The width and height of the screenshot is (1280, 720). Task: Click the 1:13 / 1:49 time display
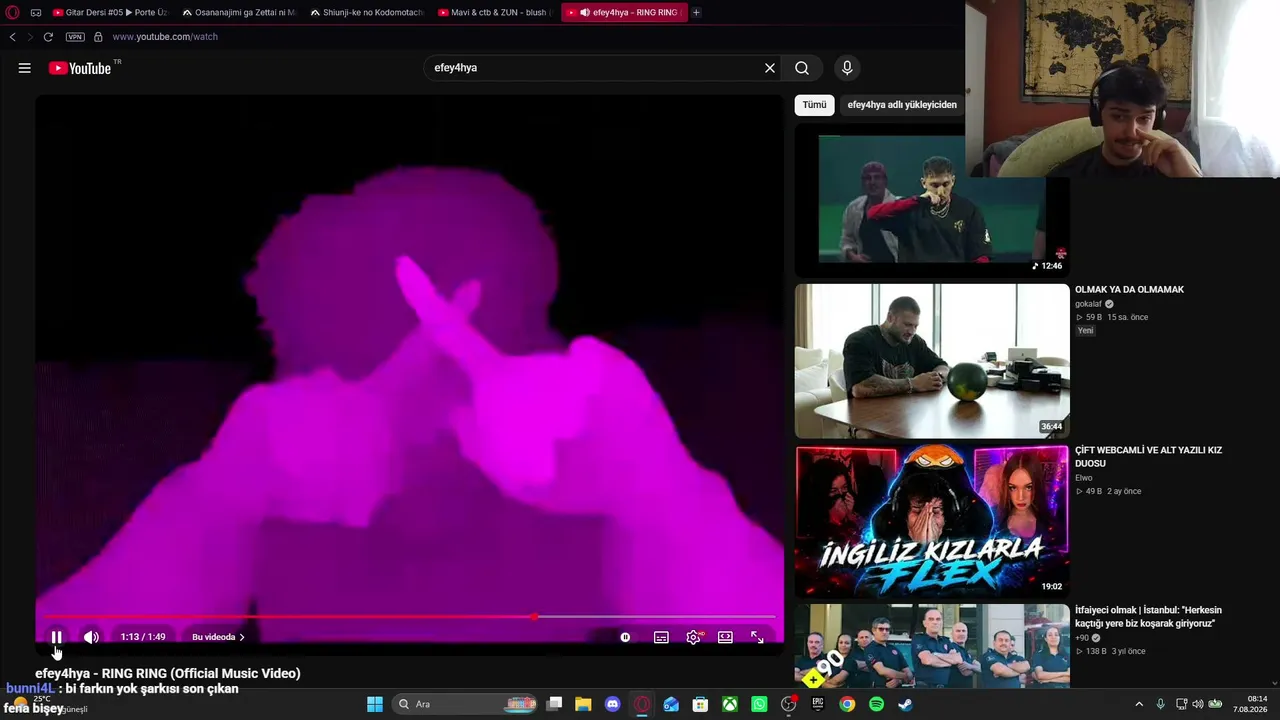pos(143,637)
